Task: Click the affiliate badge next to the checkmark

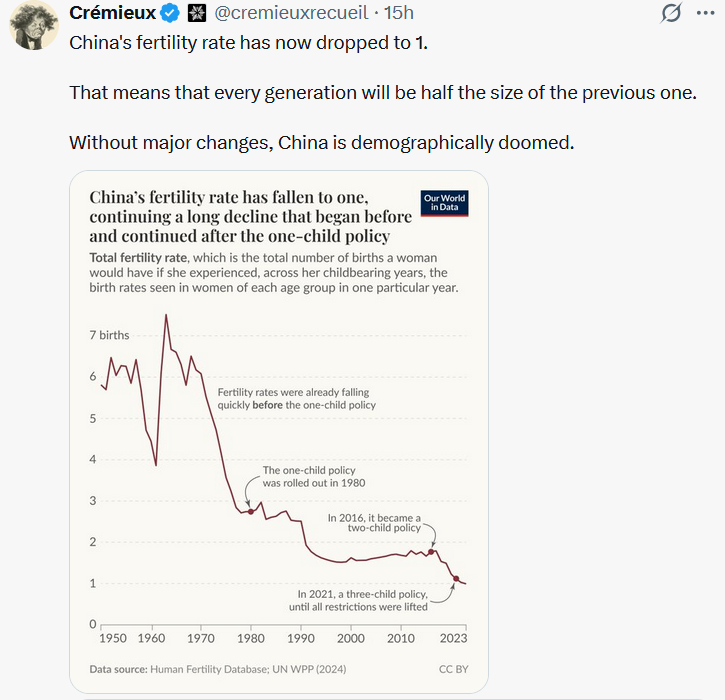Action: coord(197,13)
